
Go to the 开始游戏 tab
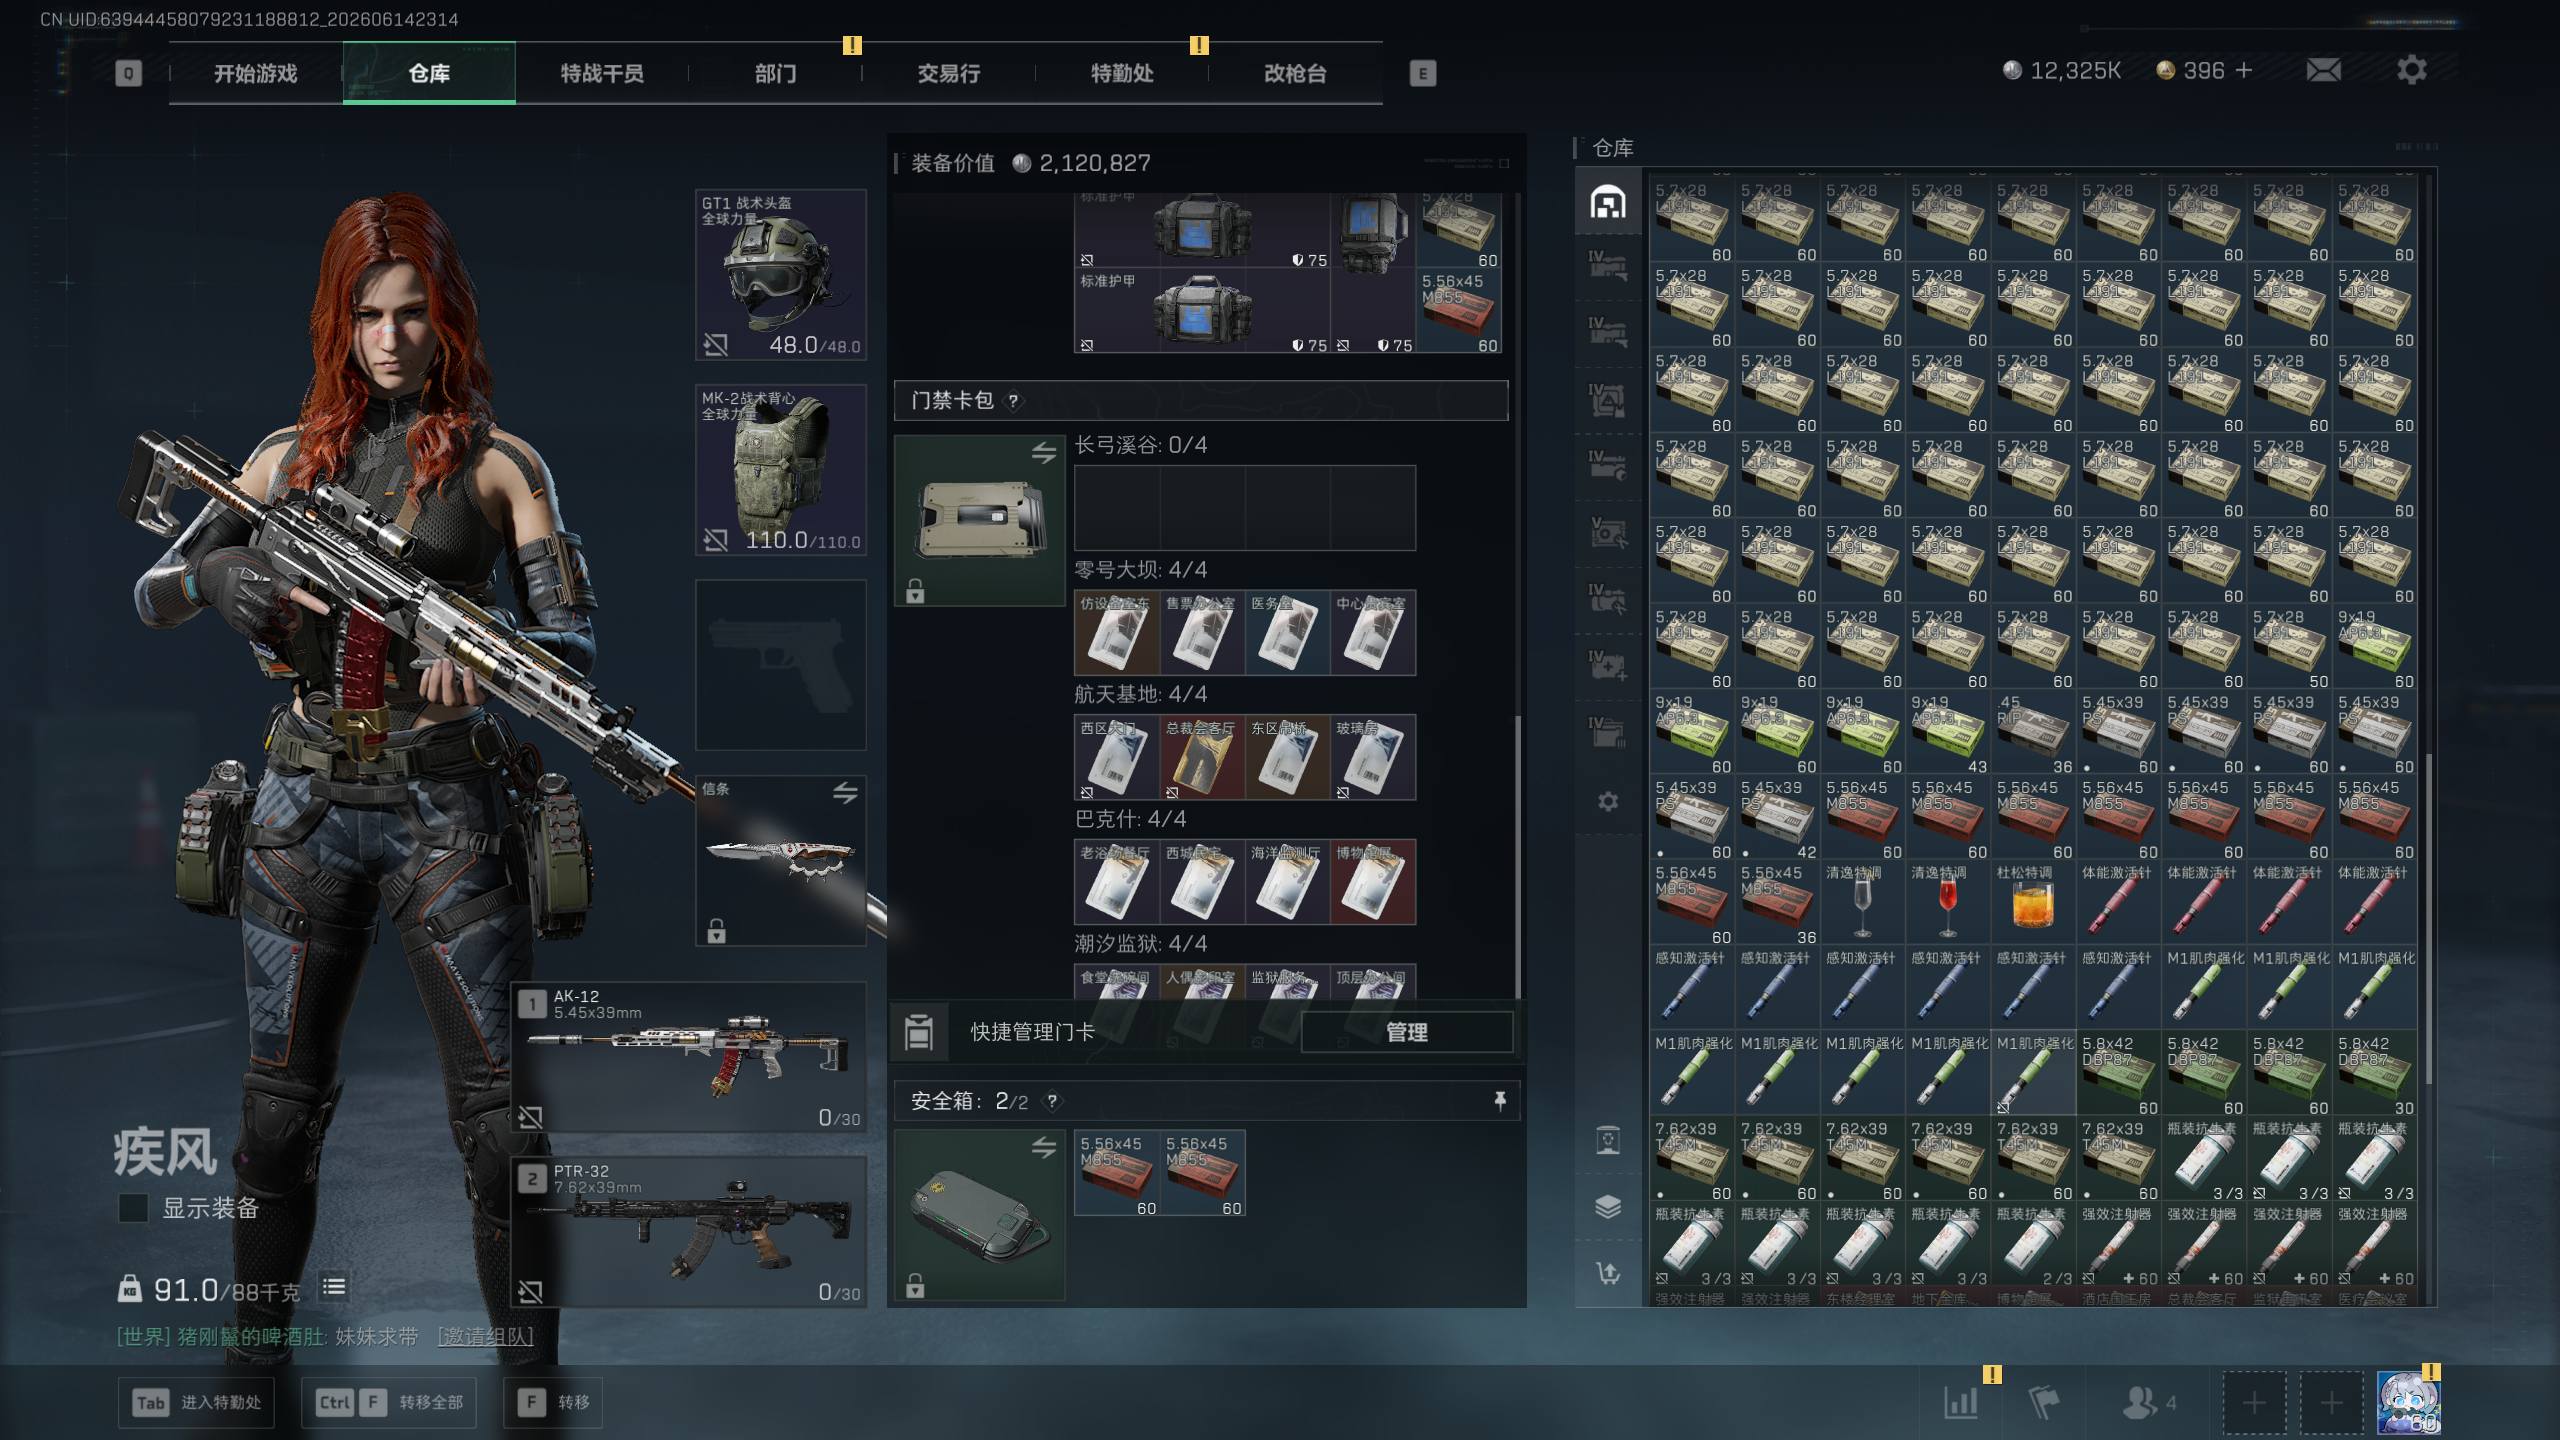[255, 73]
